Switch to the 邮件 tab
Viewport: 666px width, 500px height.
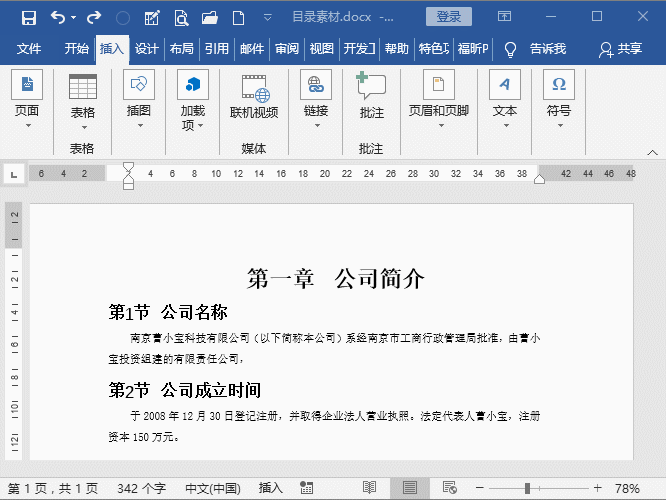click(x=251, y=48)
